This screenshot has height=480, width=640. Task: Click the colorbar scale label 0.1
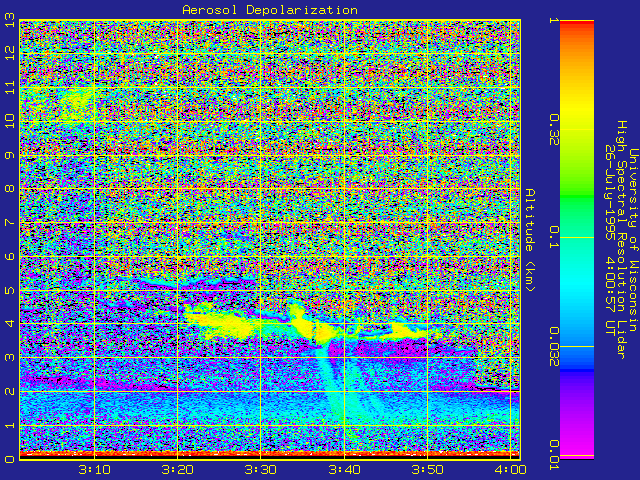pyautogui.click(x=553, y=237)
